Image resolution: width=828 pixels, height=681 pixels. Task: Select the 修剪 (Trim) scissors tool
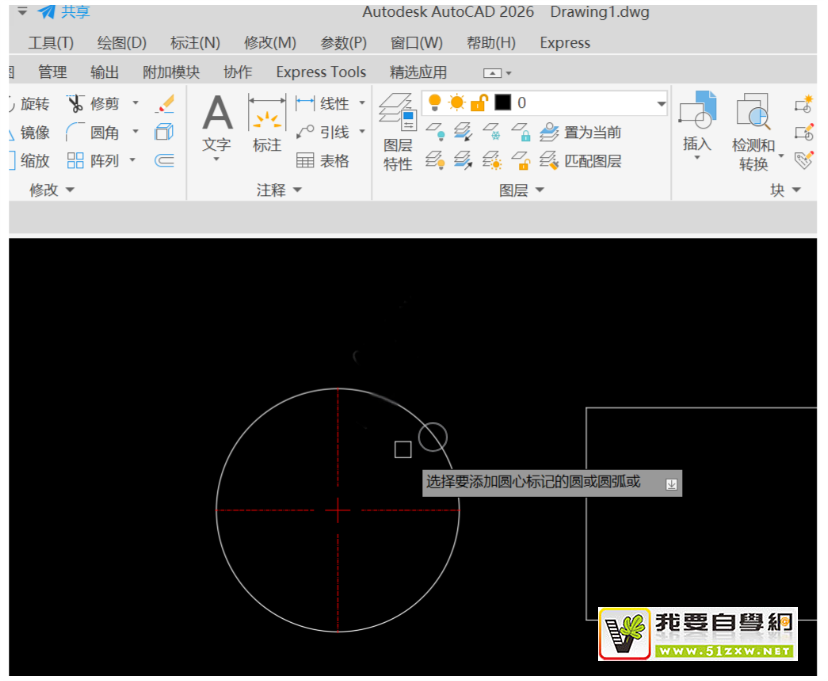[77, 104]
